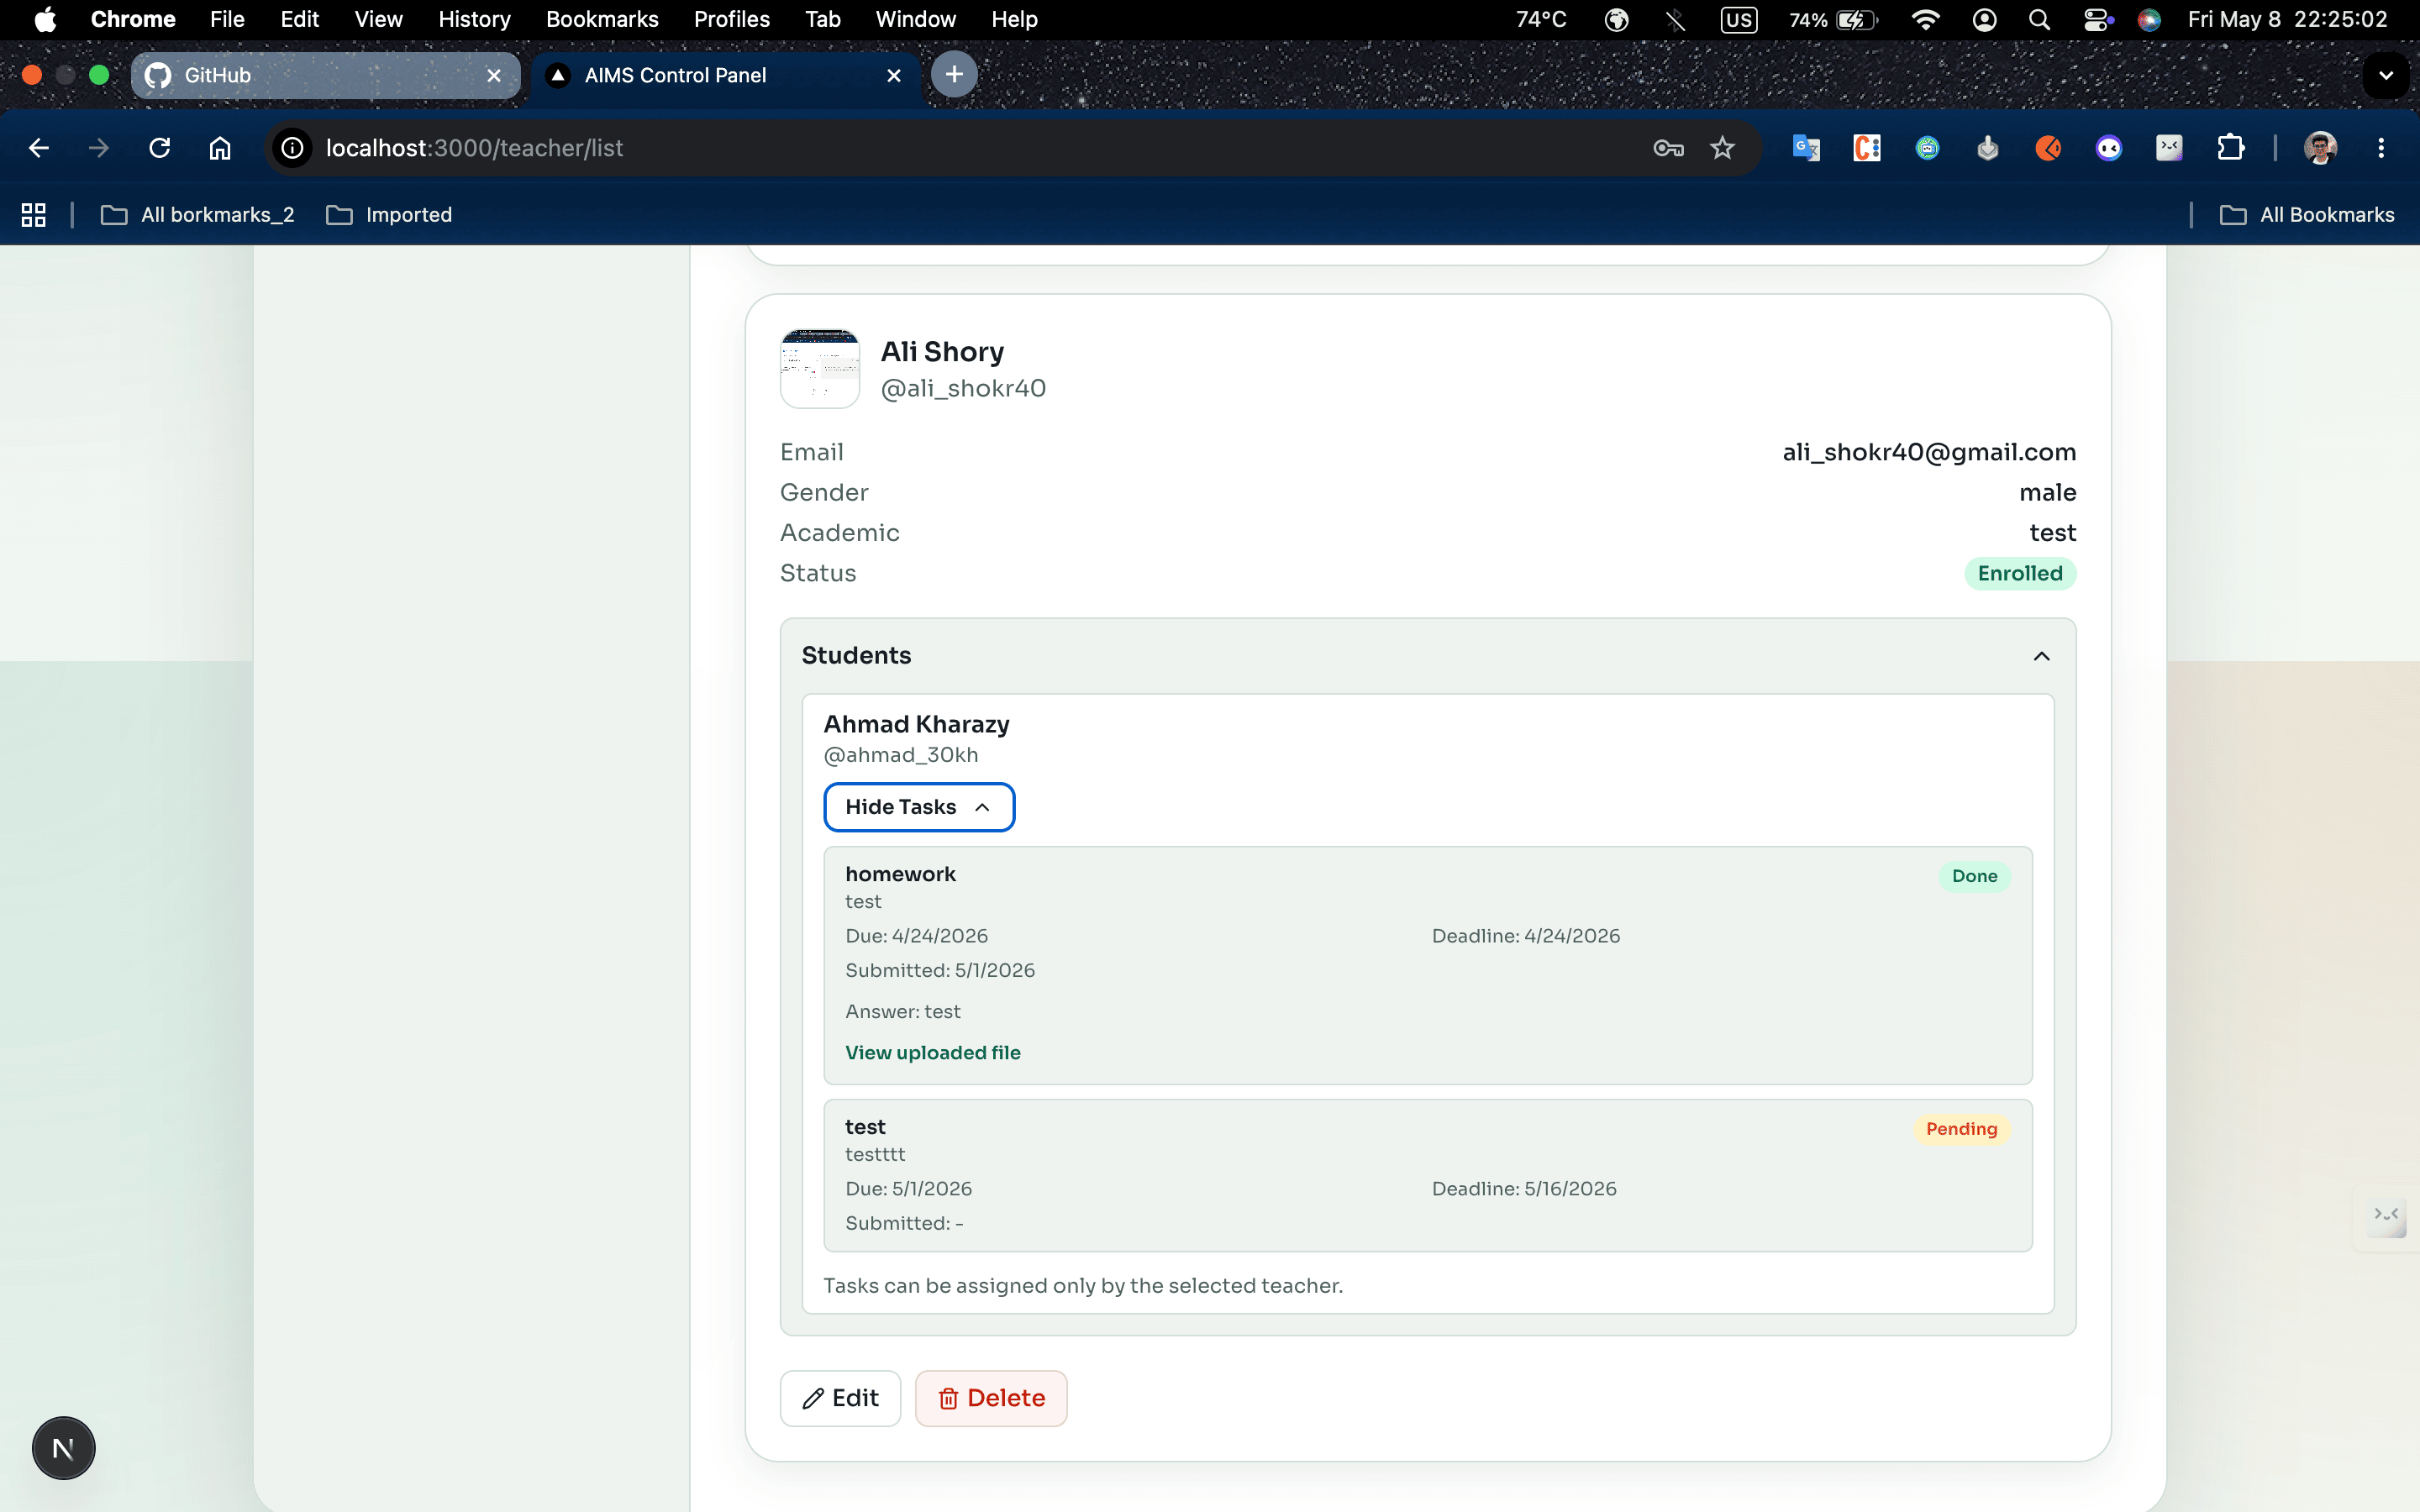The height and width of the screenshot is (1512, 2420).
Task: Open the password key icon in address bar
Action: 1668,148
